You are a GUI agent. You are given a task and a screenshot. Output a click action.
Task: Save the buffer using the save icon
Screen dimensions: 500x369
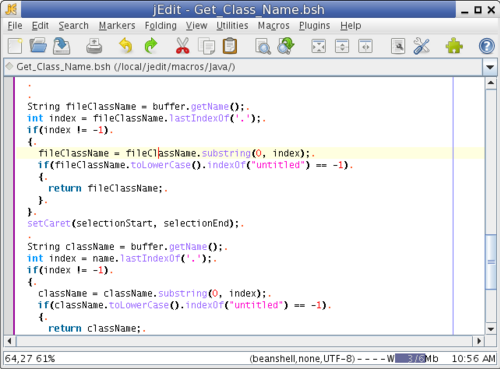point(61,46)
